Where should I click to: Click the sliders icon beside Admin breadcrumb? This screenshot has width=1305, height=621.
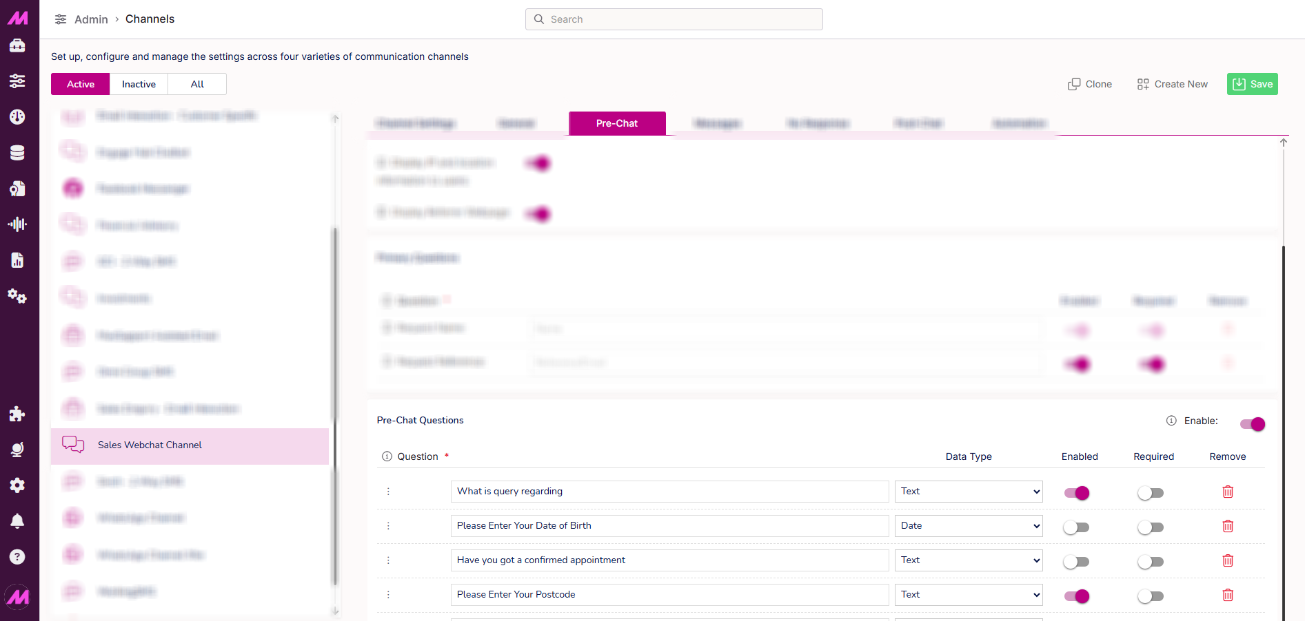(61, 19)
